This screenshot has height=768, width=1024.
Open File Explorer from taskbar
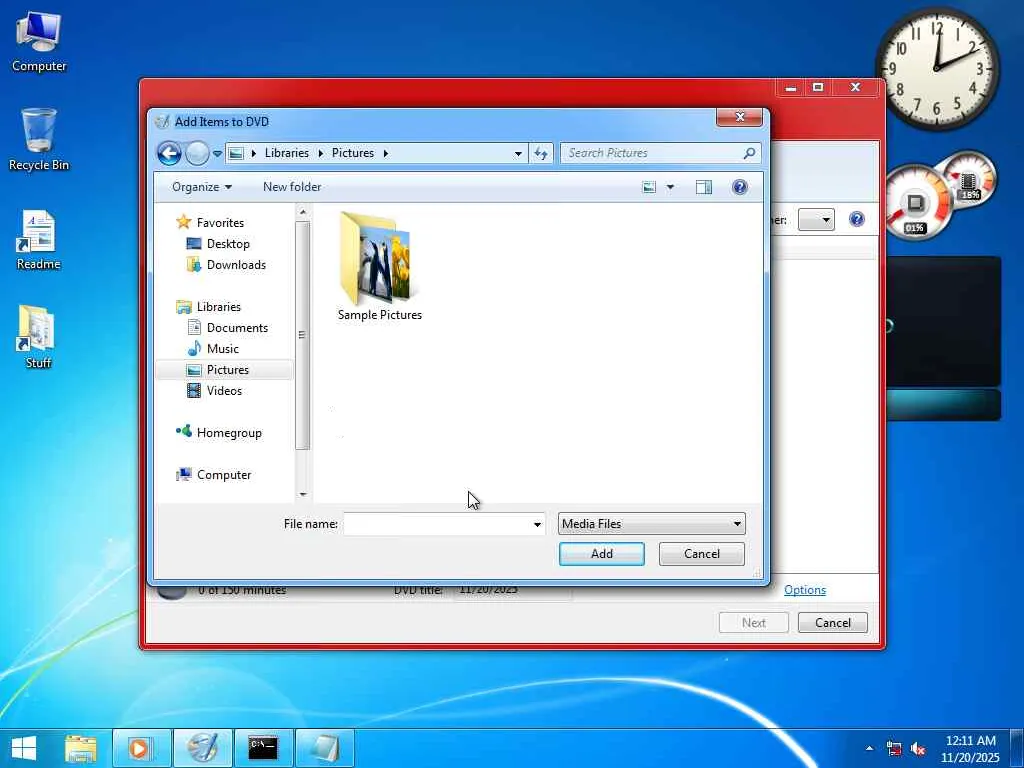80,748
